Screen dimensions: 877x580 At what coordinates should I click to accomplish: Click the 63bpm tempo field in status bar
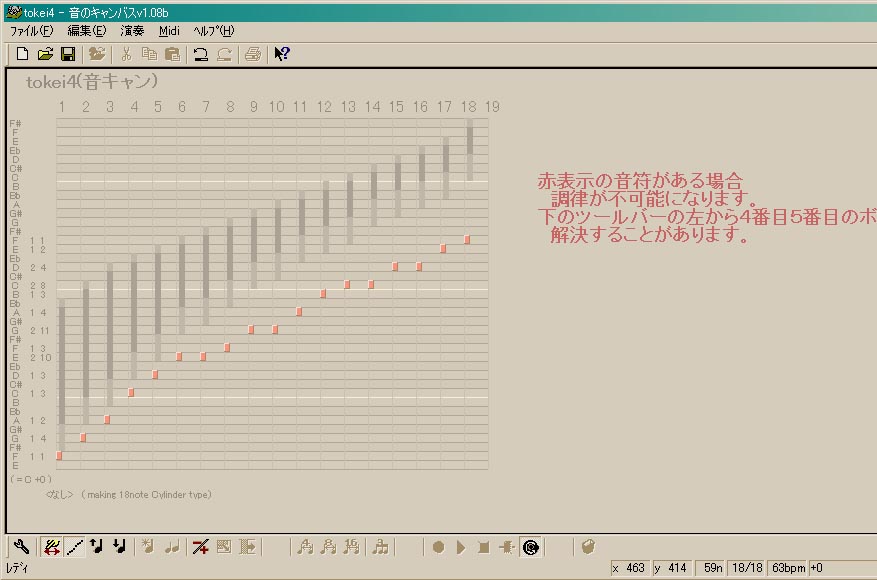[x=788, y=568]
